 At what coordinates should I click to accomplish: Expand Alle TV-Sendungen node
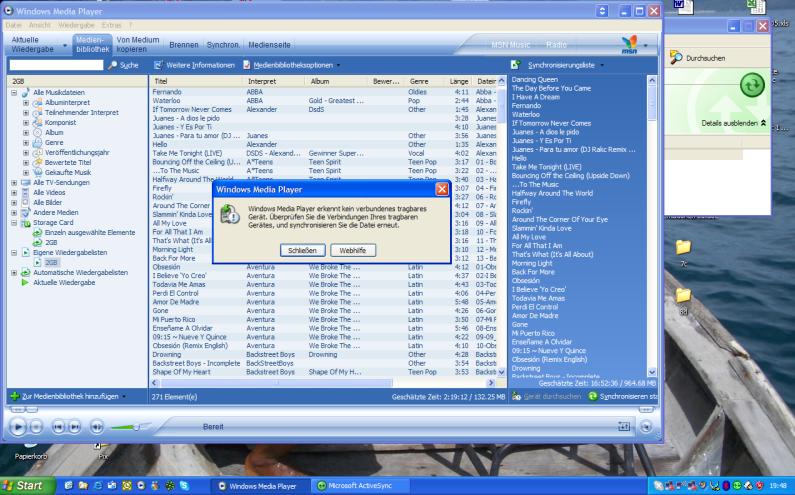pyautogui.click(x=14, y=183)
